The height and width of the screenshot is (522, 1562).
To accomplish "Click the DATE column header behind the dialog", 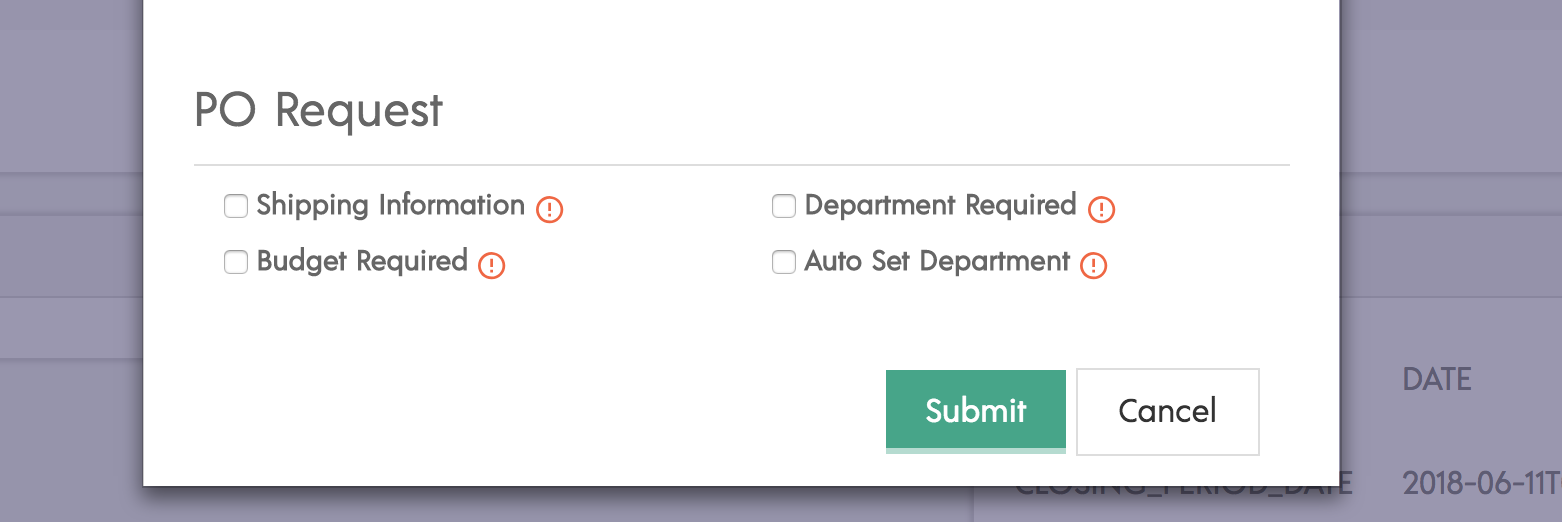I will tap(1437, 379).
